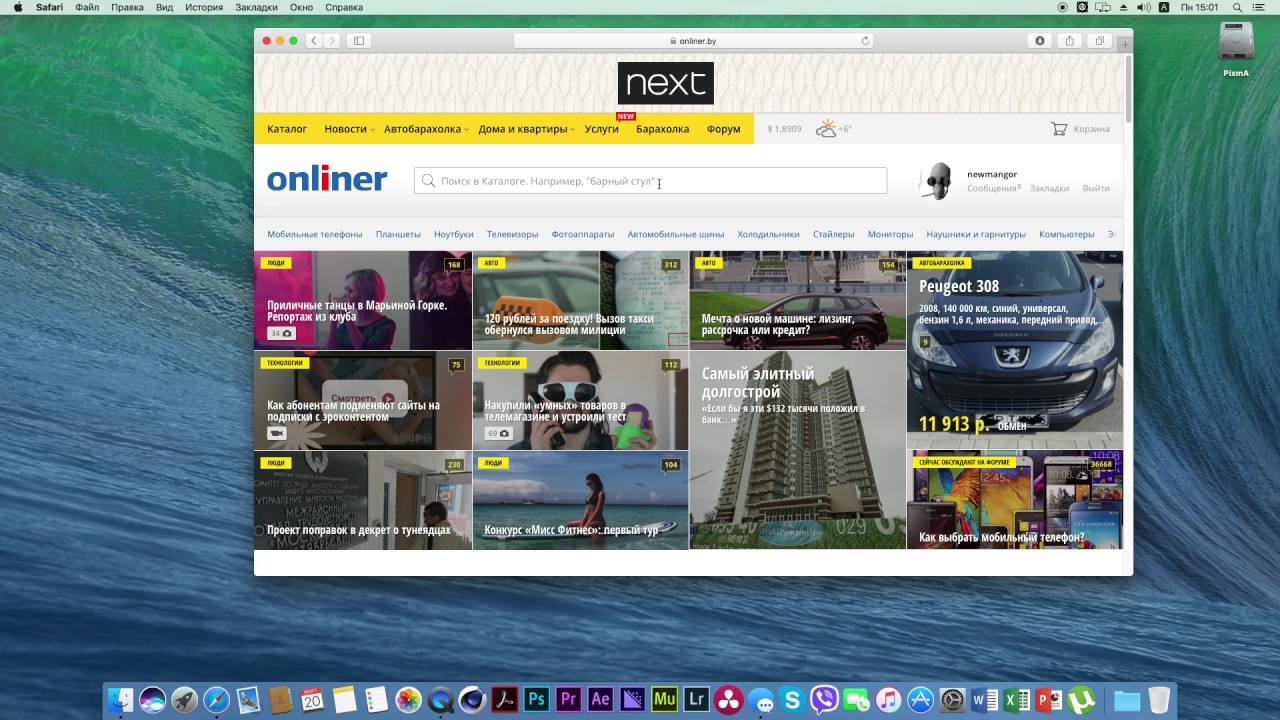Open the Файл menu in Safari
This screenshot has width=1280, height=720.
click(x=87, y=7)
